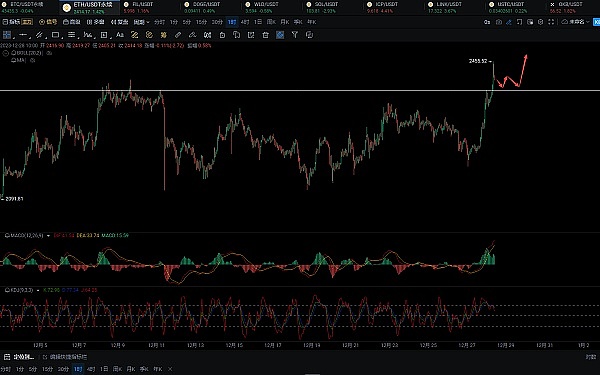
Task: Close the bottom timeframe bar with X
Action: 170,369
